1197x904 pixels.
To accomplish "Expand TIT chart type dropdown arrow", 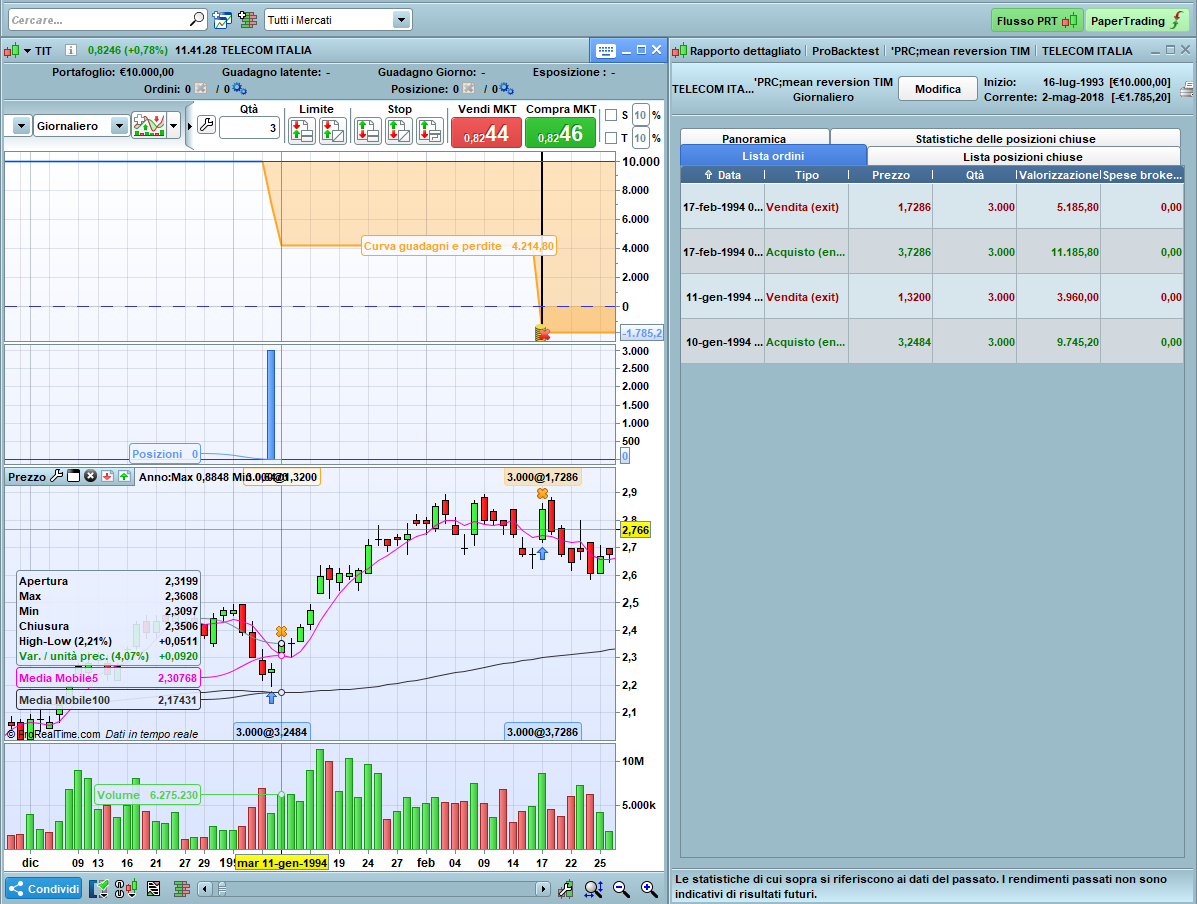I will pos(27,51).
